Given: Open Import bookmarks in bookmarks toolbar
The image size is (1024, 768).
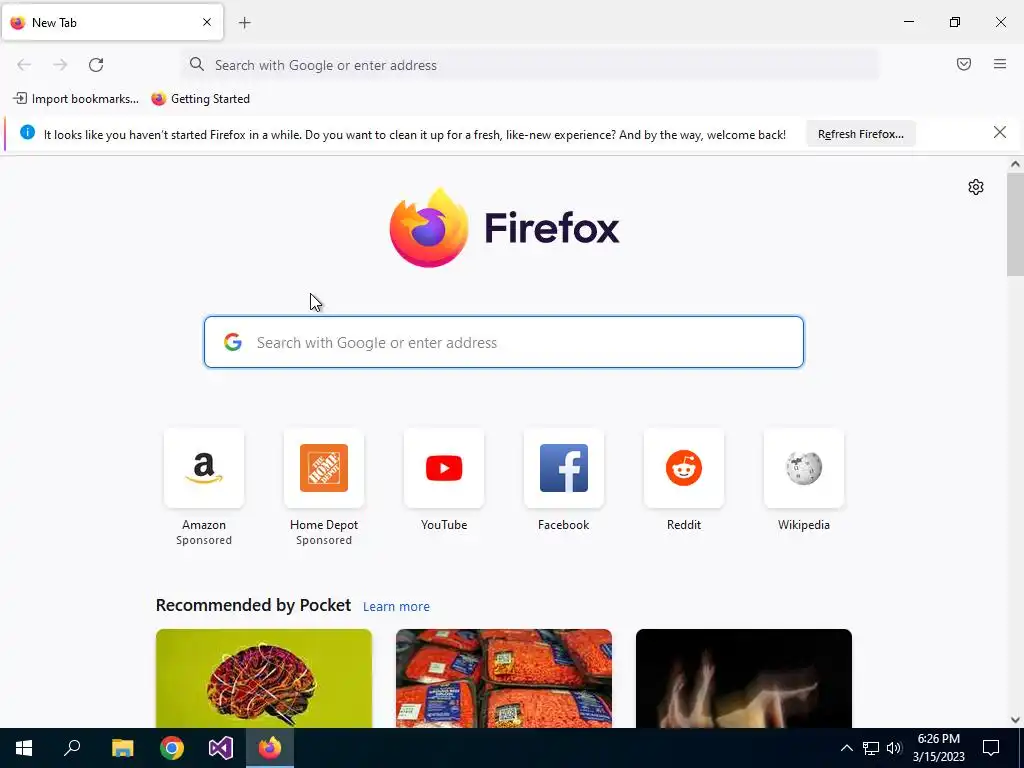Looking at the screenshot, I should point(76,99).
